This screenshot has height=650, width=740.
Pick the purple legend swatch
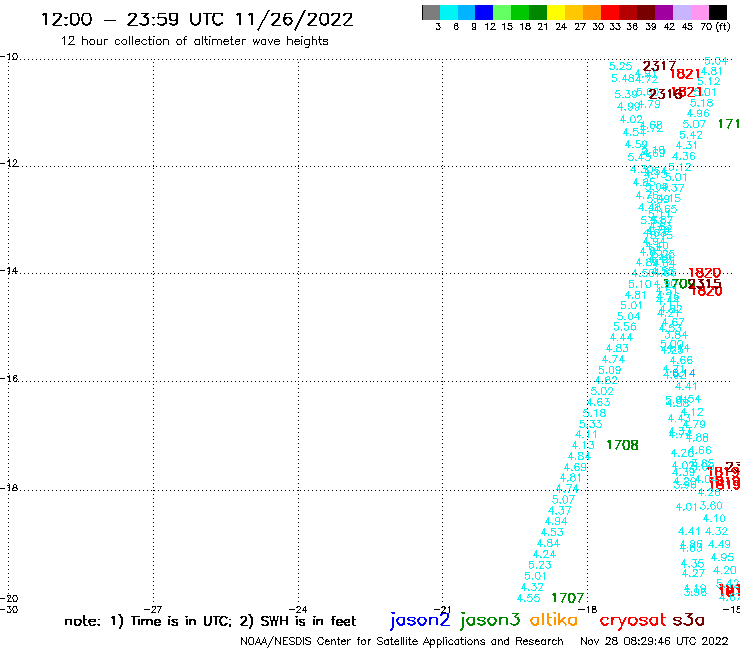tap(664, 12)
